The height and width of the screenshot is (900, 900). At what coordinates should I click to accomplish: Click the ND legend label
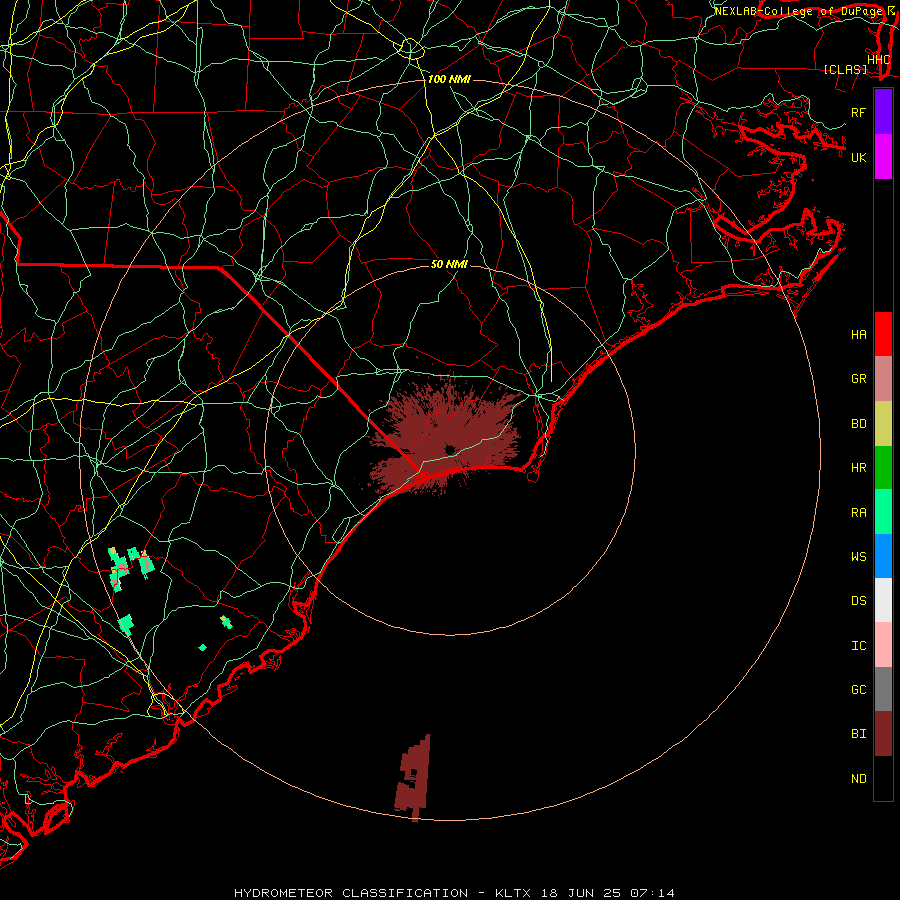click(859, 779)
